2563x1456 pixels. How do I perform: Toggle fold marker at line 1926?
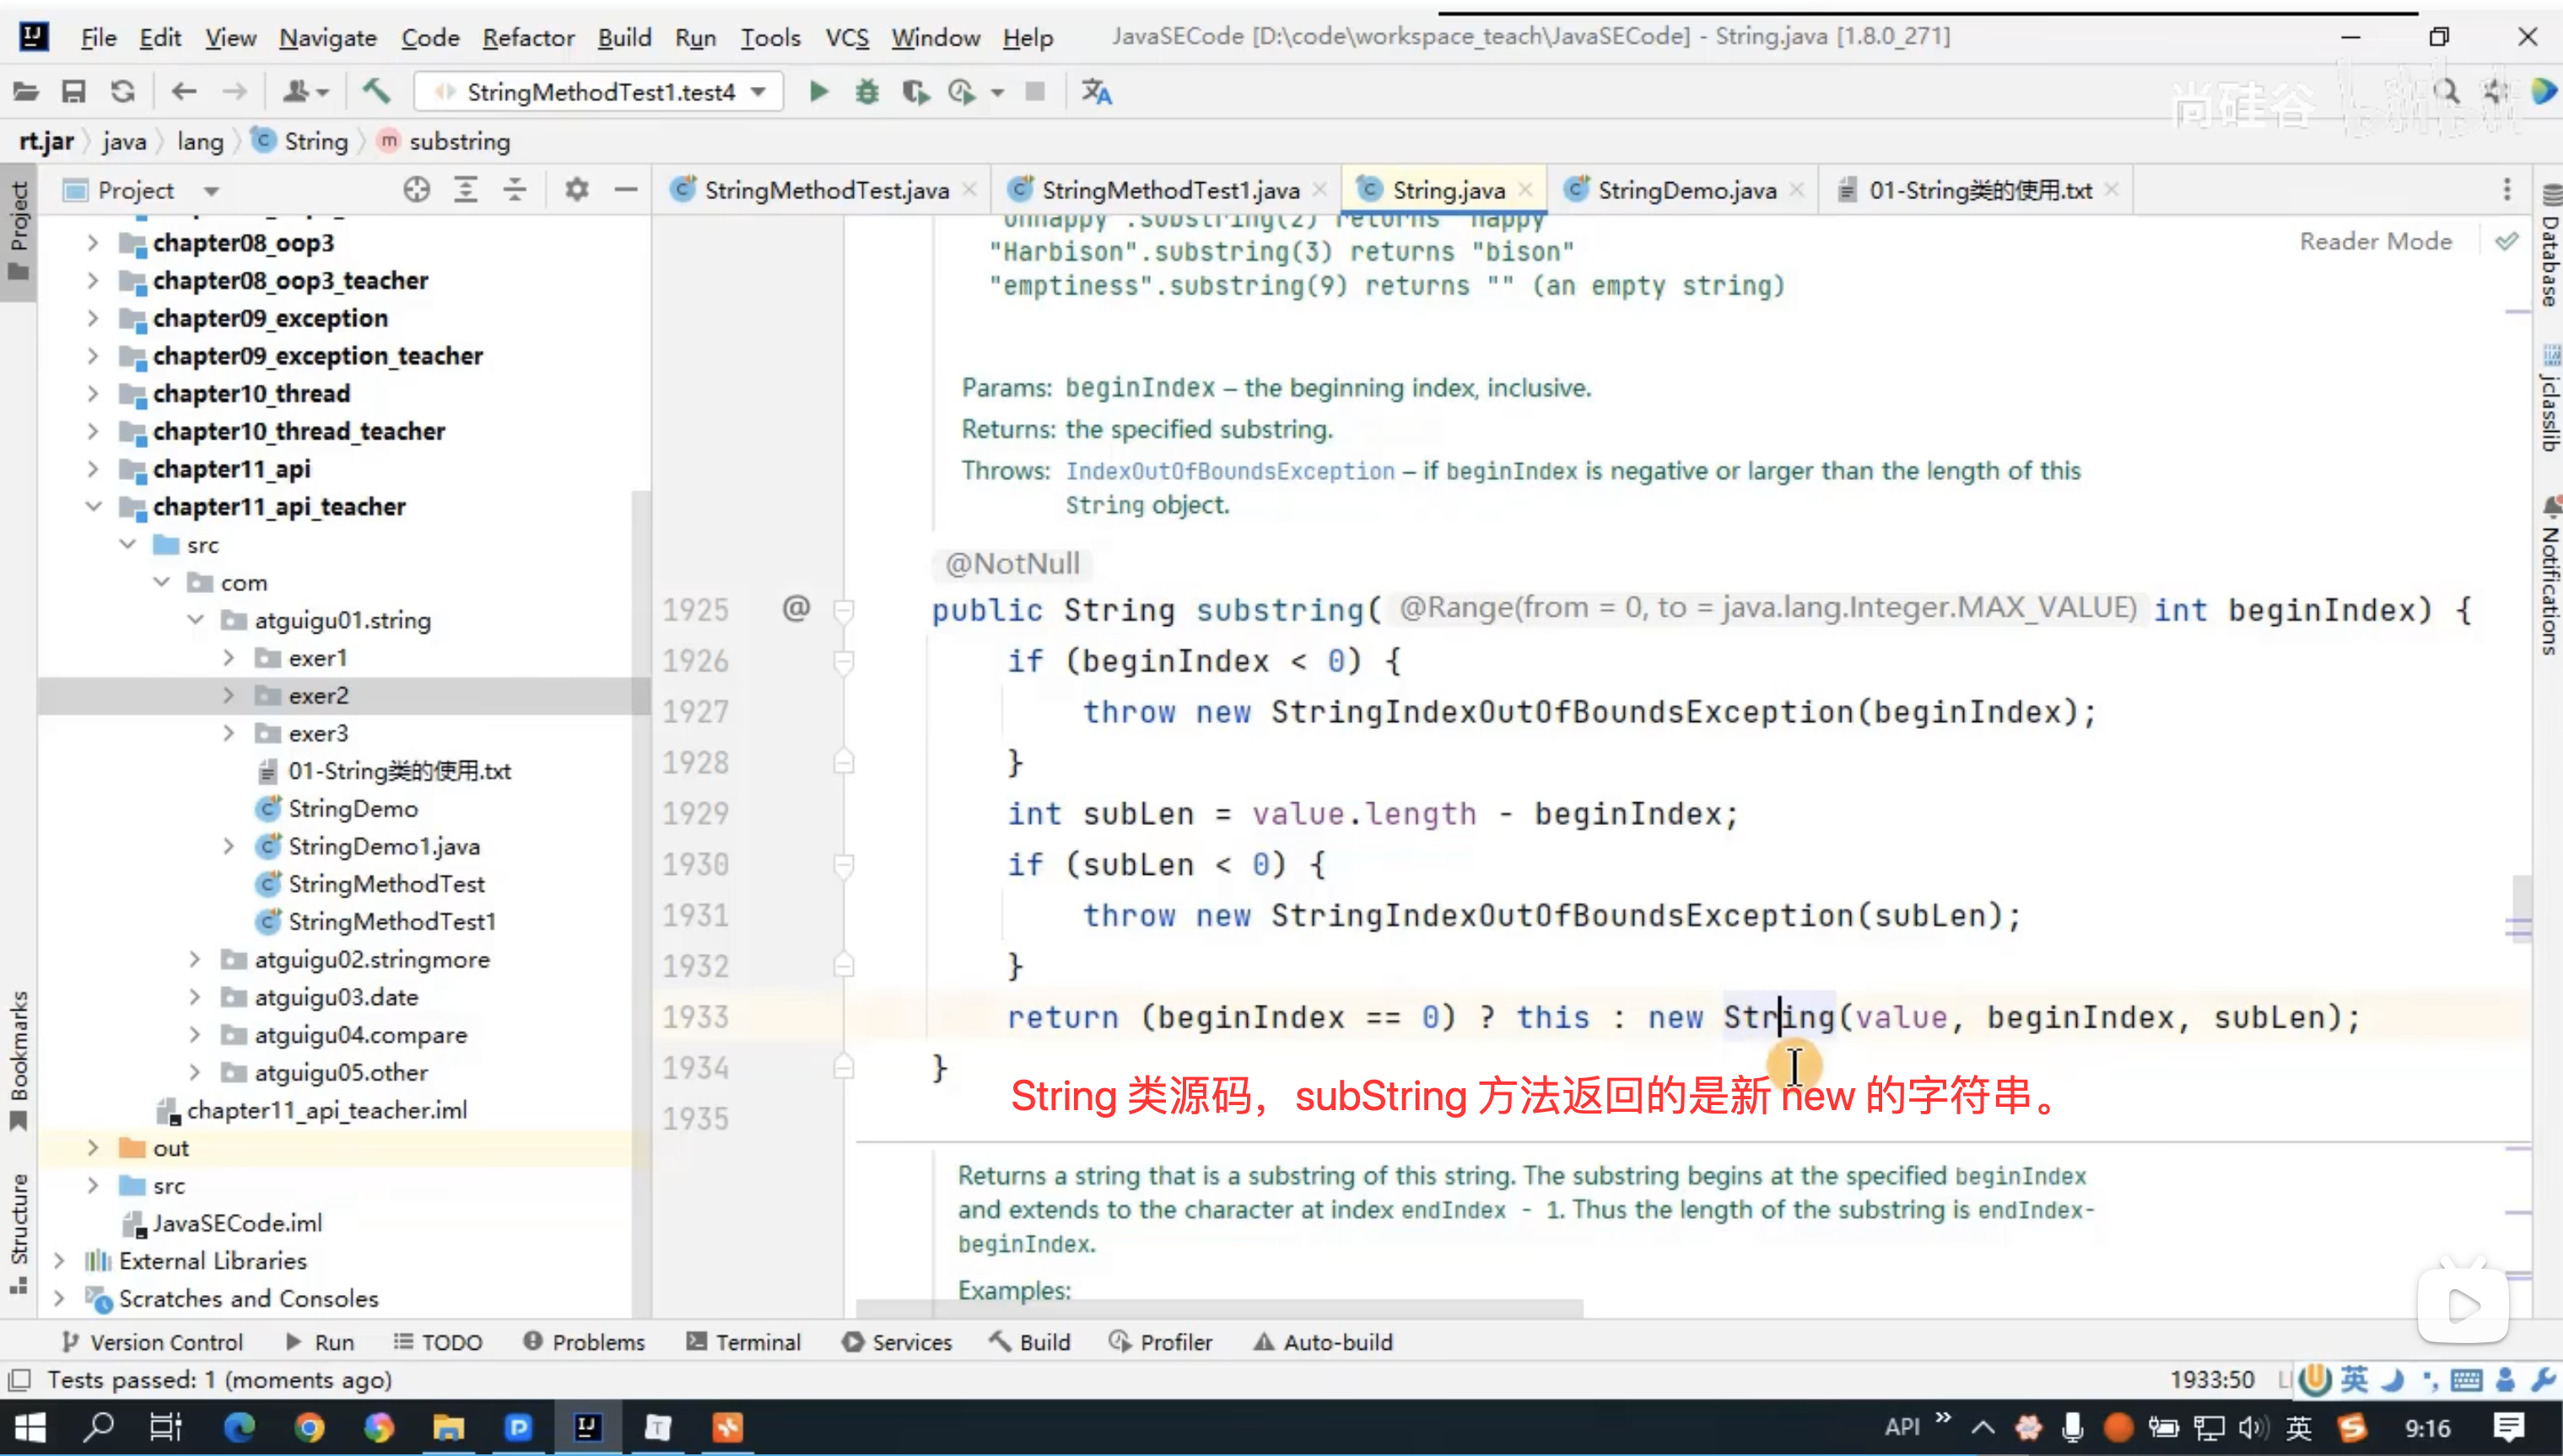click(x=844, y=662)
